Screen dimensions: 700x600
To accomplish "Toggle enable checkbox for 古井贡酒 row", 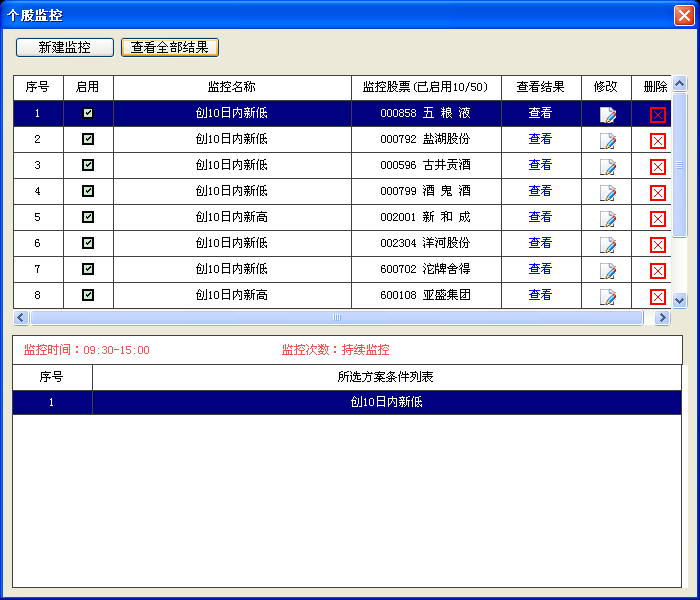I will [x=88, y=165].
